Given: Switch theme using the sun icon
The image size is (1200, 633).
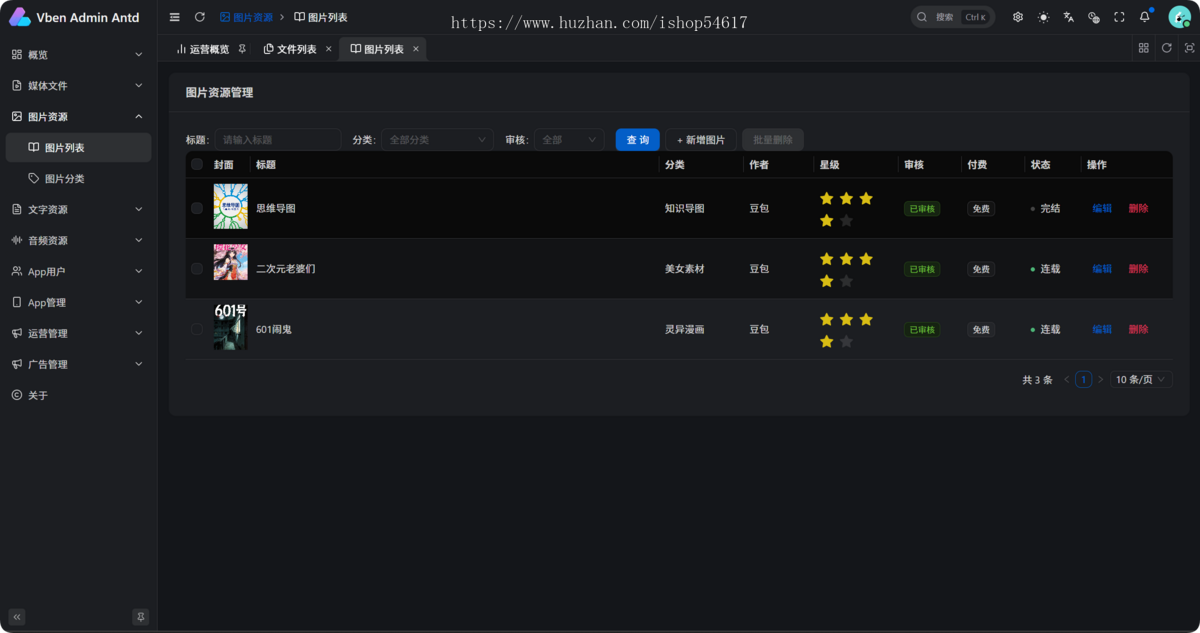Looking at the screenshot, I should coord(1044,17).
